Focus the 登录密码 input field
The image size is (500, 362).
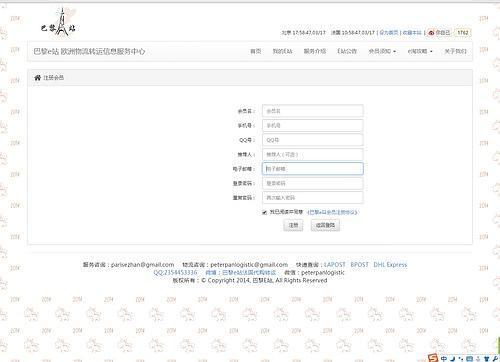coord(313,183)
